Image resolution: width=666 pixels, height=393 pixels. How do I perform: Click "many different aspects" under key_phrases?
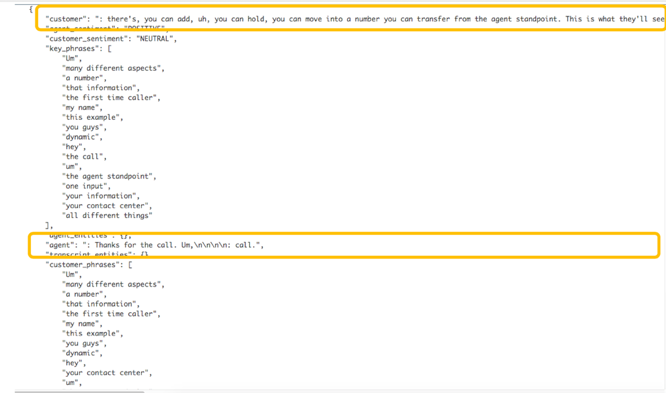tap(113, 68)
